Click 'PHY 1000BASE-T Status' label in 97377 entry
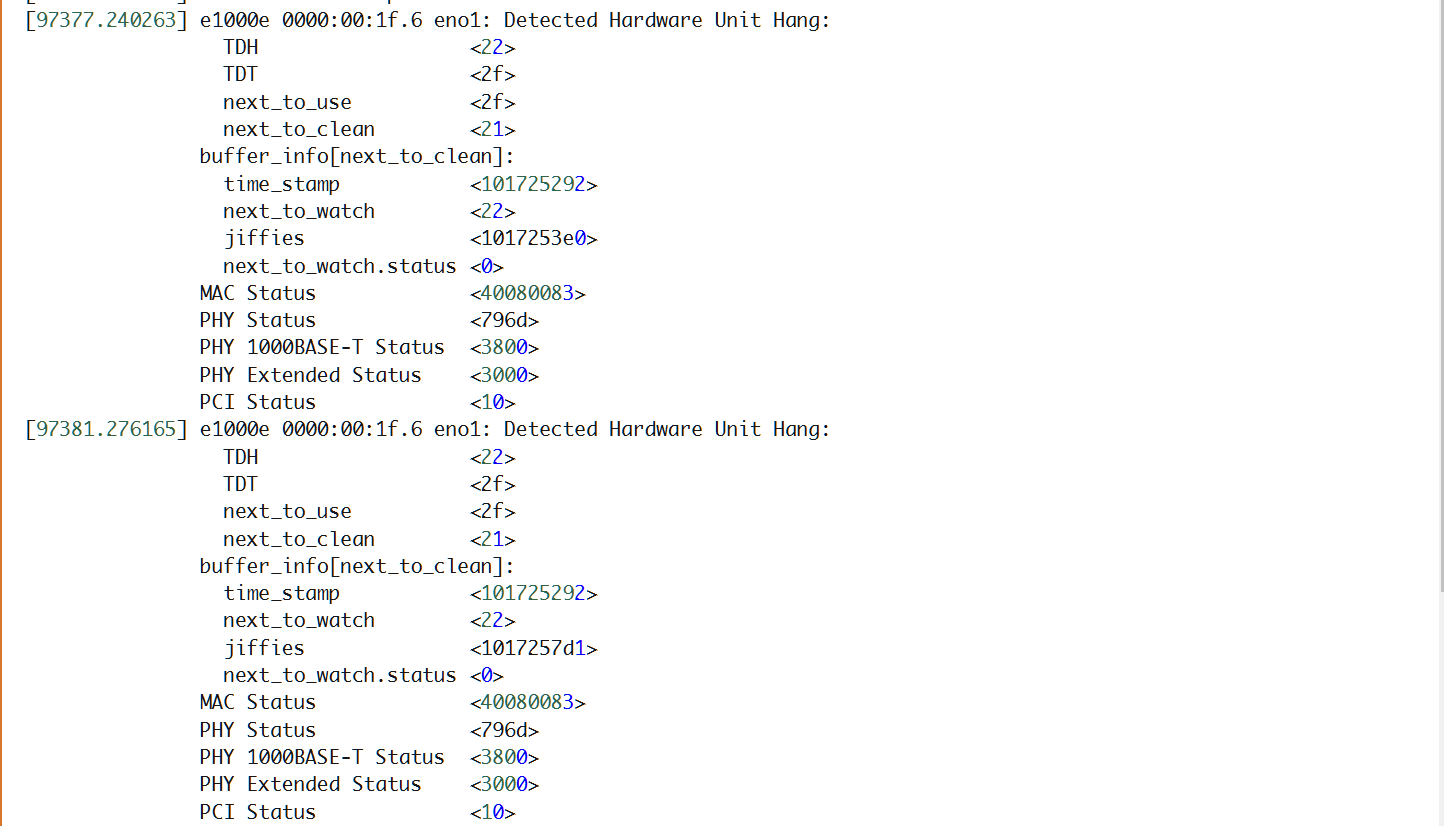1444x826 pixels. click(322, 348)
